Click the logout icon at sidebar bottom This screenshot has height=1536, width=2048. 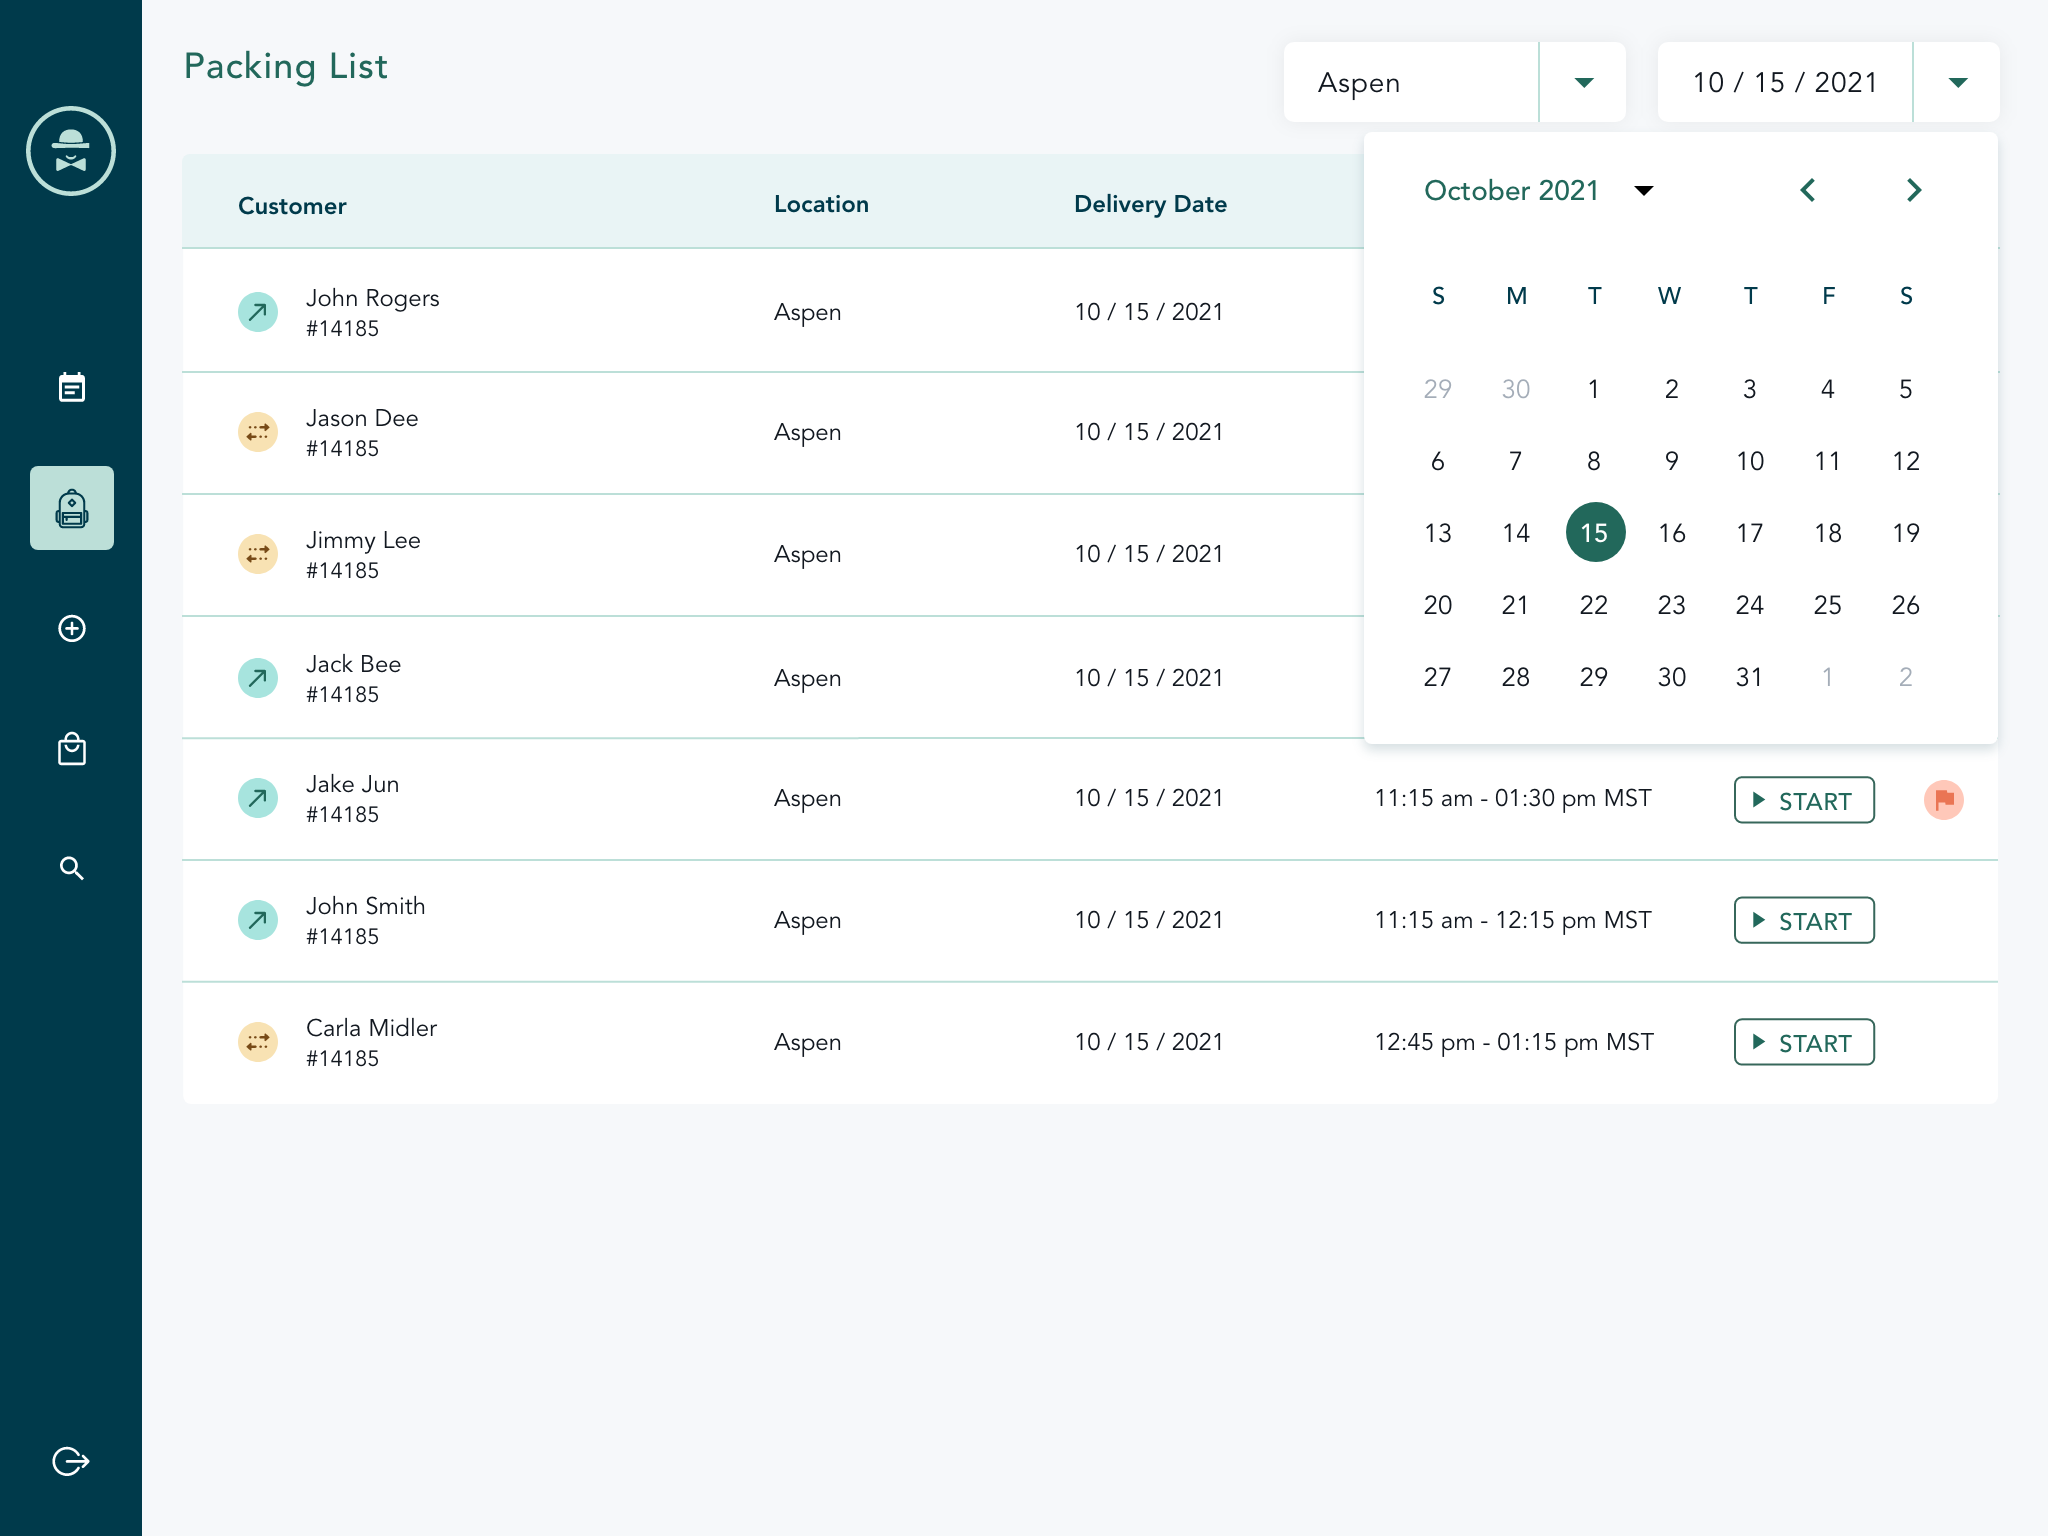(71, 1461)
